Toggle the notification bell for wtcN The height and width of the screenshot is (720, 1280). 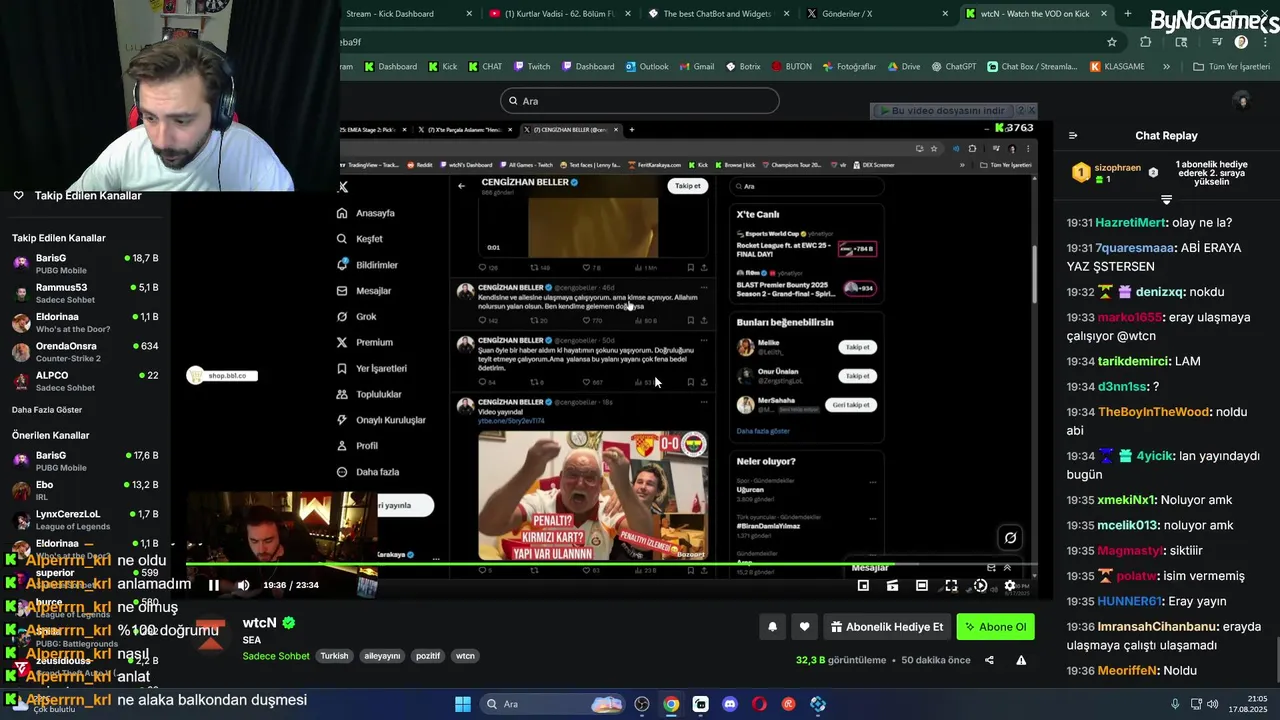coord(772,627)
